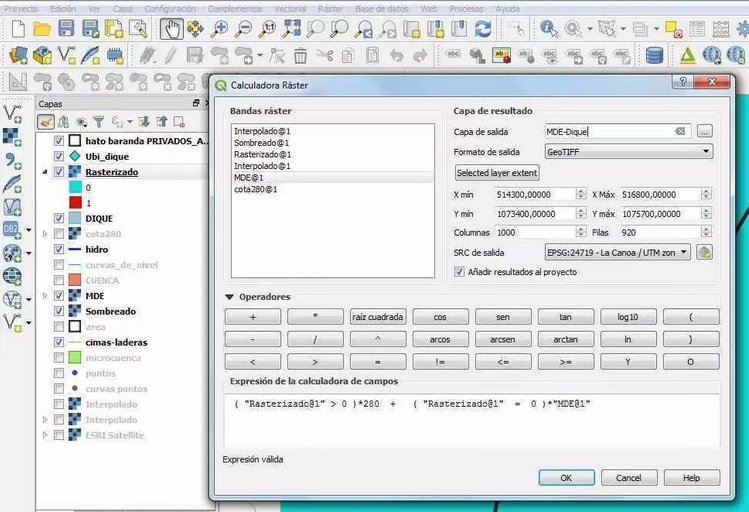
Task: Click the Save Project floppy icon
Action: (66, 29)
